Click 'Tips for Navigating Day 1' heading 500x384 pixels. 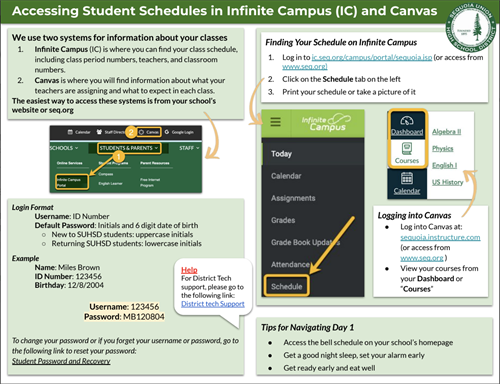pyautogui.click(x=307, y=327)
